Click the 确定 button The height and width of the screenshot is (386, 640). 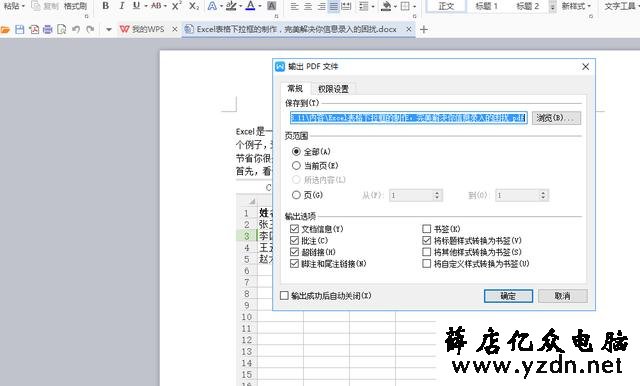pyautogui.click(x=508, y=296)
